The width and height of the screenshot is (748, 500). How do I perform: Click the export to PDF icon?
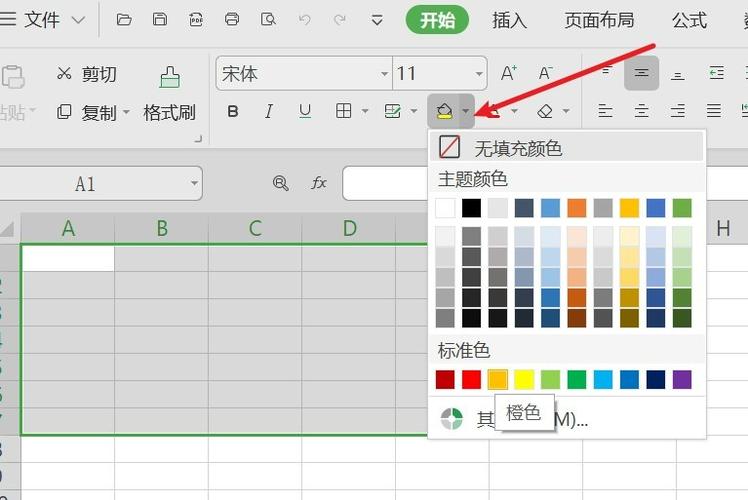coord(196,20)
